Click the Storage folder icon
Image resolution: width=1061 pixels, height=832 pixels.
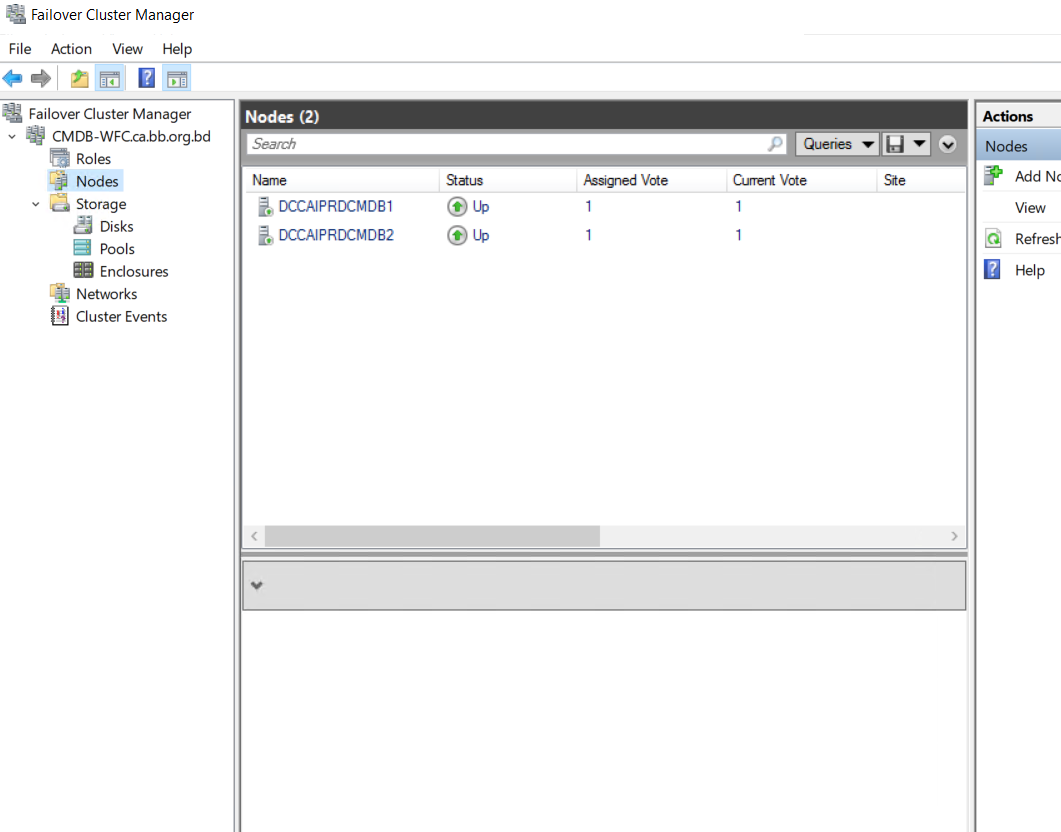[x=60, y=204]
